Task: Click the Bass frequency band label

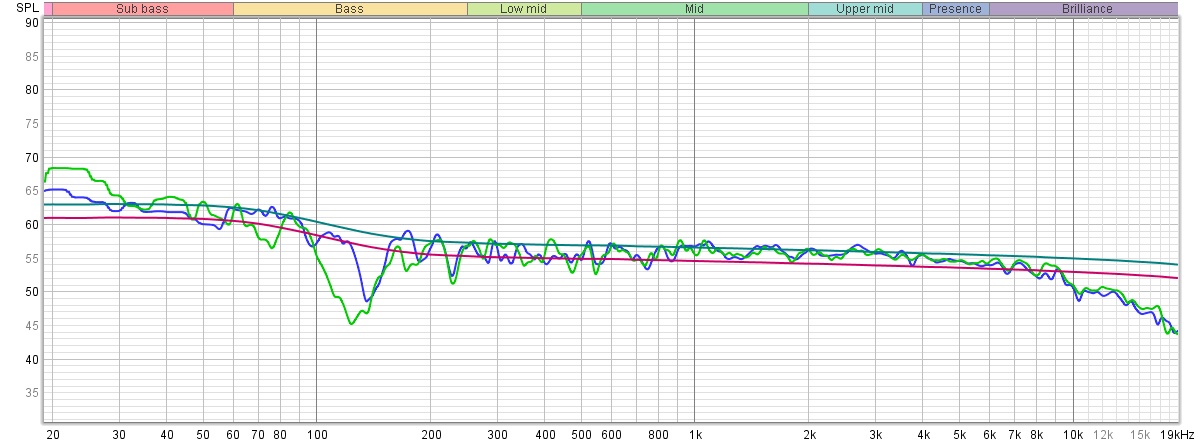Action: pyautogui.click(x=350, y=9)
